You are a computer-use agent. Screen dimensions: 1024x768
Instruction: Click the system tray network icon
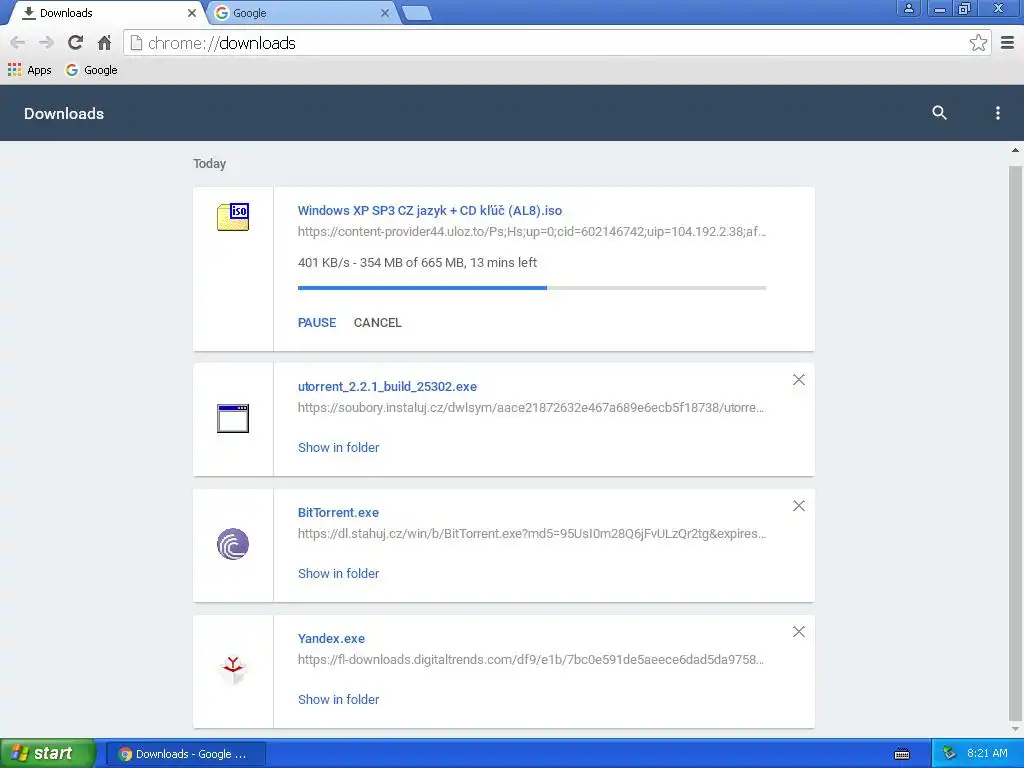point(950,753)
